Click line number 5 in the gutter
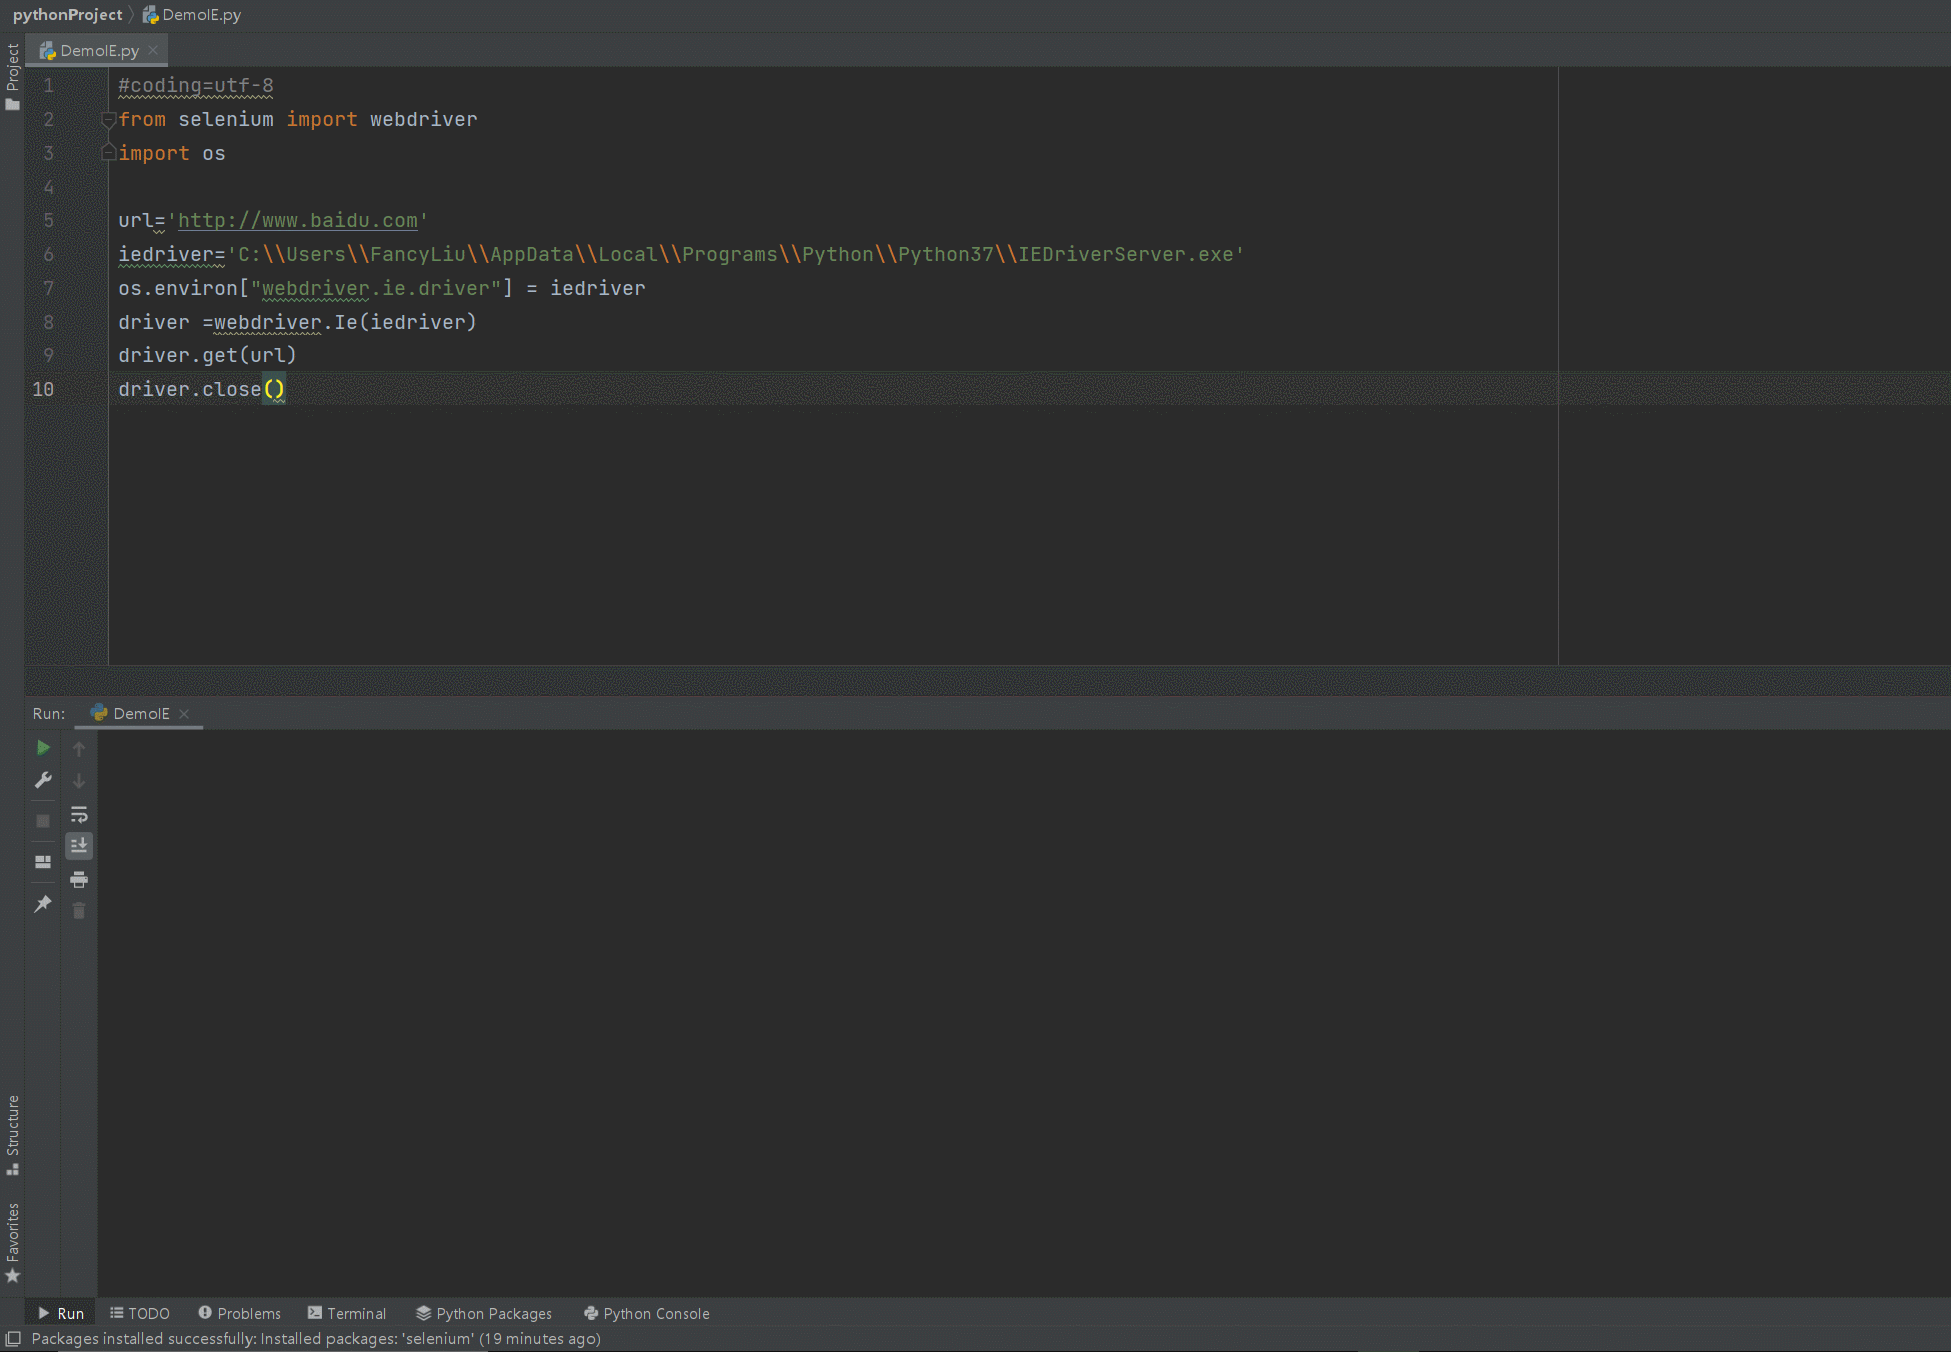1951x1352 pixels. 48,220
